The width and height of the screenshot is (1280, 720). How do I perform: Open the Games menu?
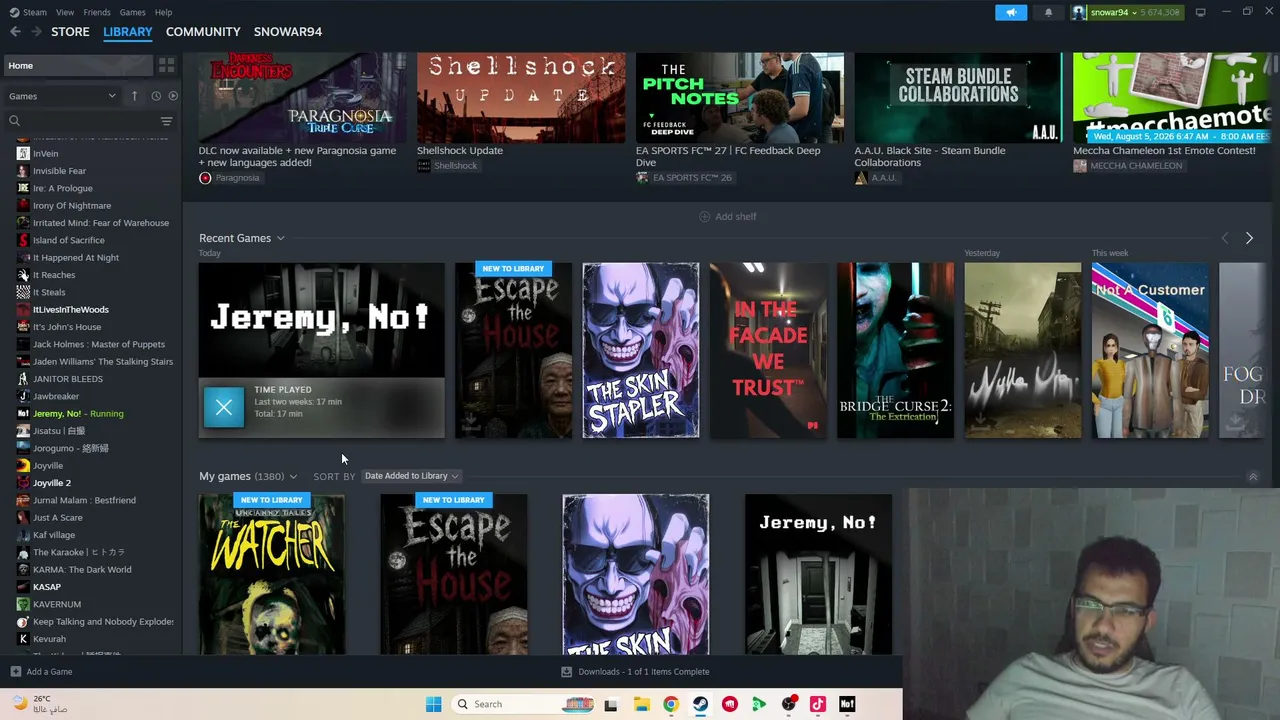pyautogui.click(x=132, y=12)
